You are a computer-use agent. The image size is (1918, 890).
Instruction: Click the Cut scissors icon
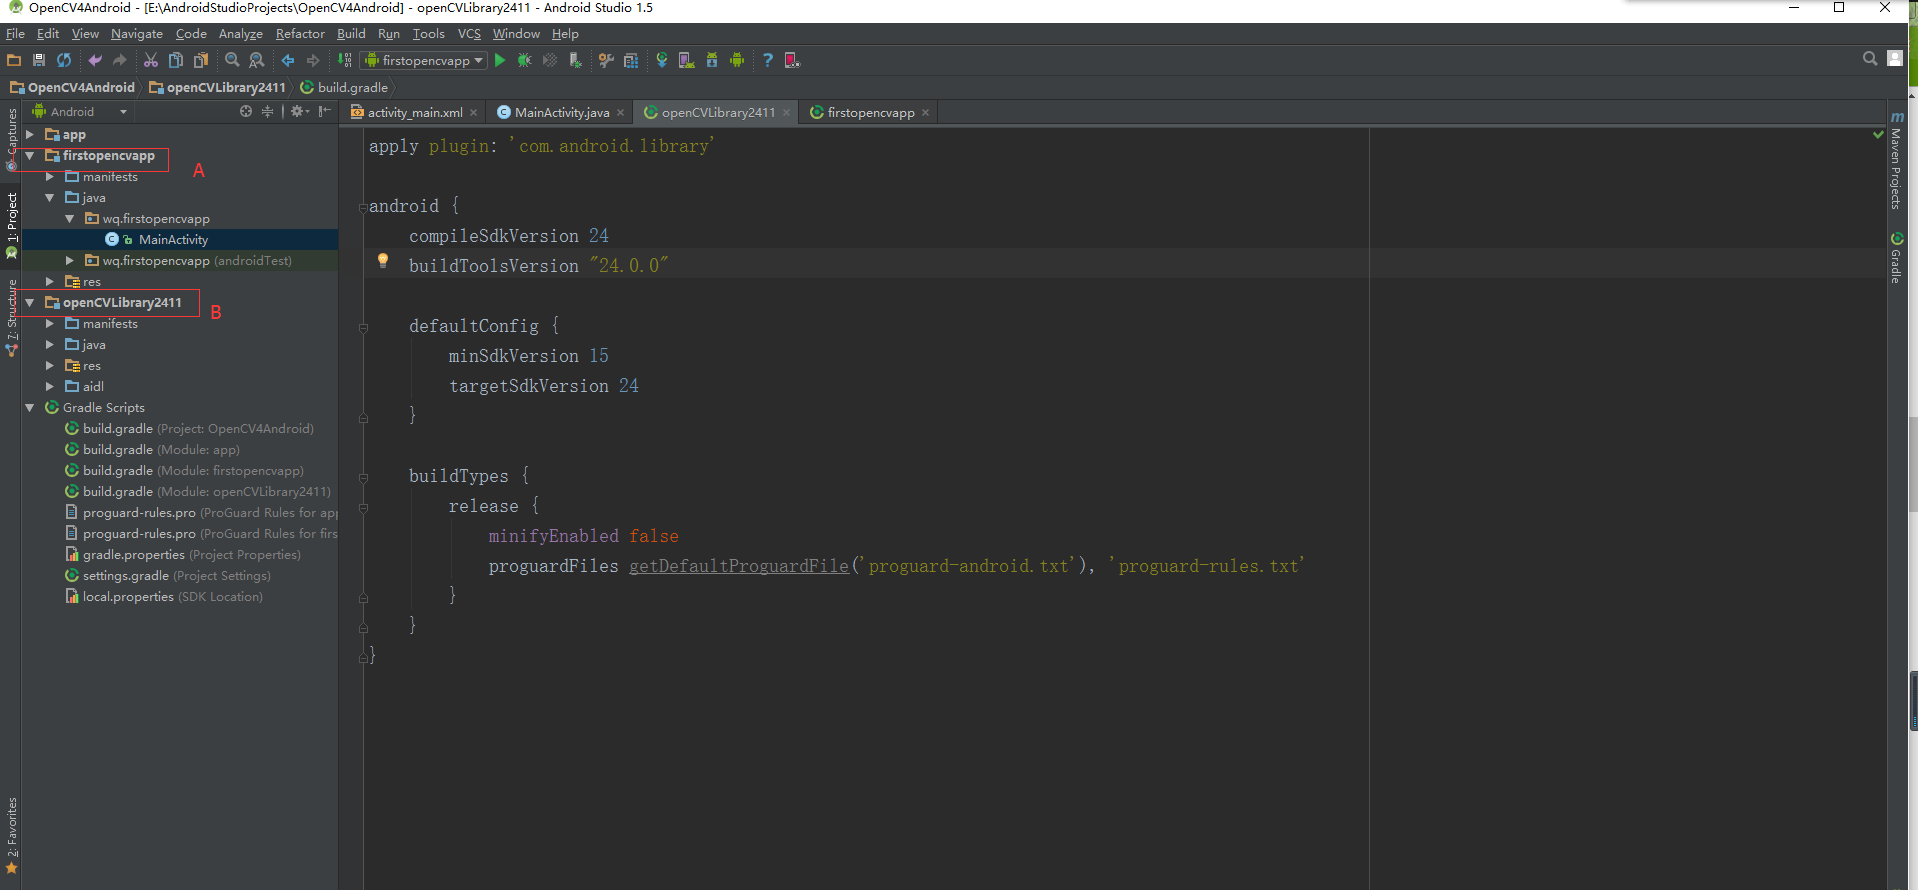(151, 60)
